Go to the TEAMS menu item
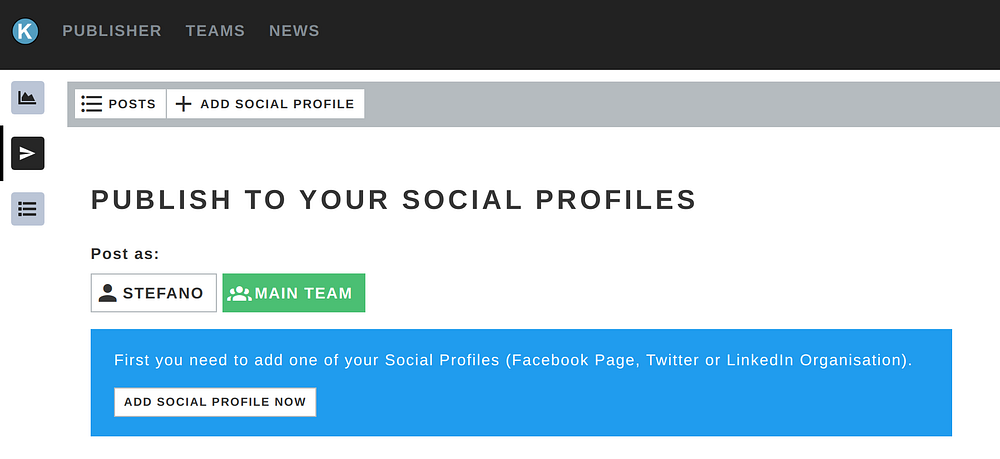This screenshot has width=1000, height=459. click(x=215, y=31)
